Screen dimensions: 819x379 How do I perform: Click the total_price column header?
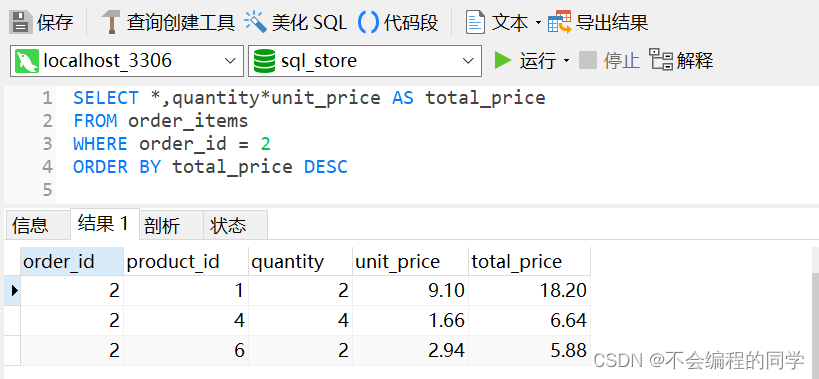pyautogui.click(x=530, y=262)
